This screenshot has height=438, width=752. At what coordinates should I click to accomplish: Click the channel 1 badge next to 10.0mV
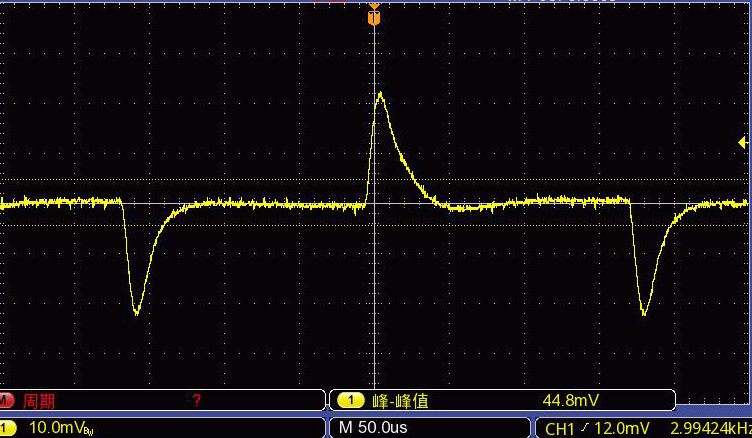pyautogui.click(x=7, y=427)
